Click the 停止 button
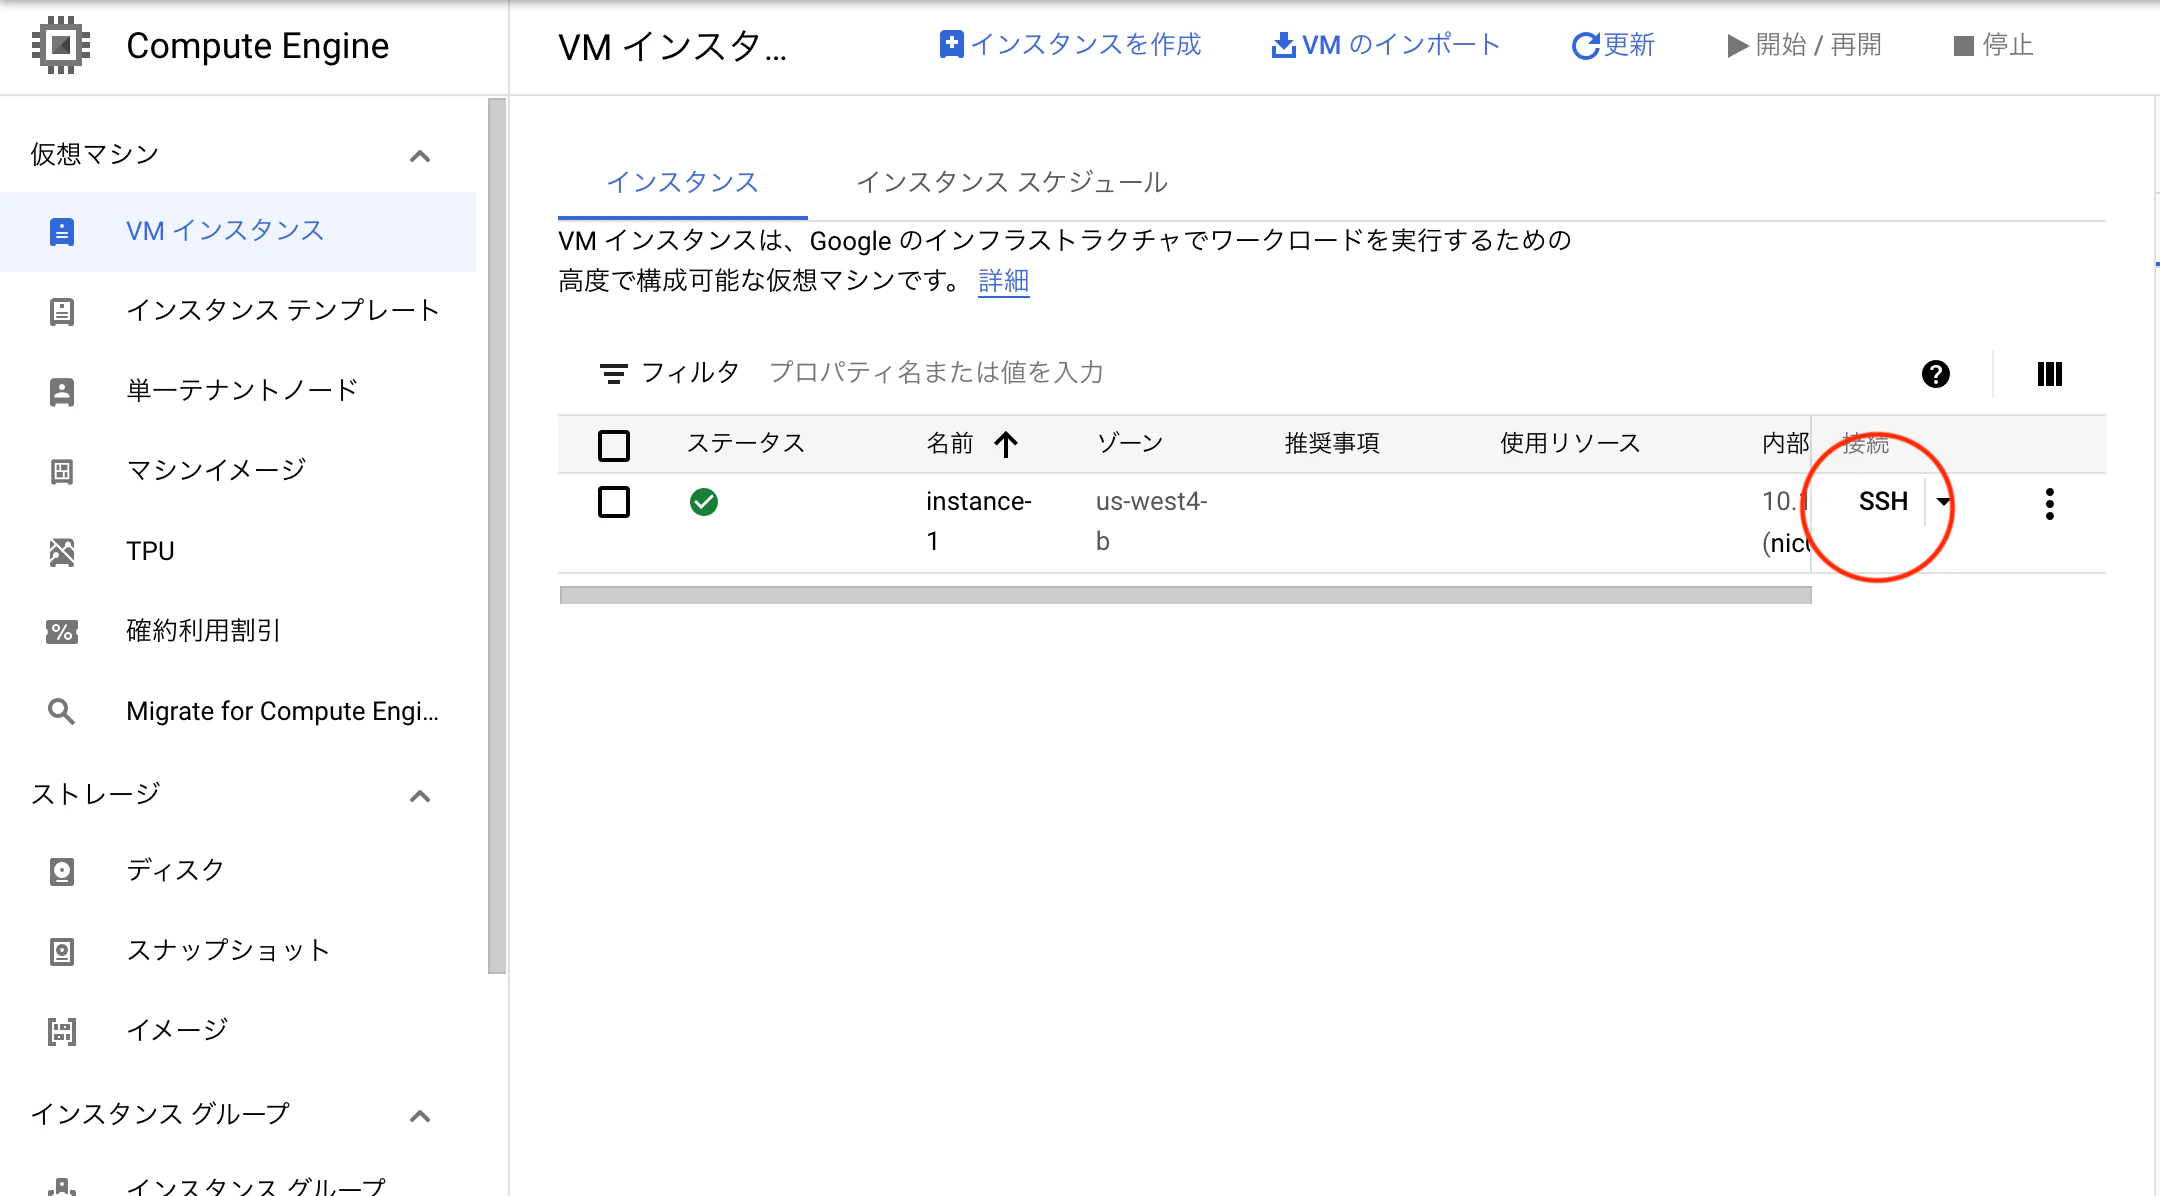The height and width of the screenshot is (1196, 2160). [x=1993, y=45]
